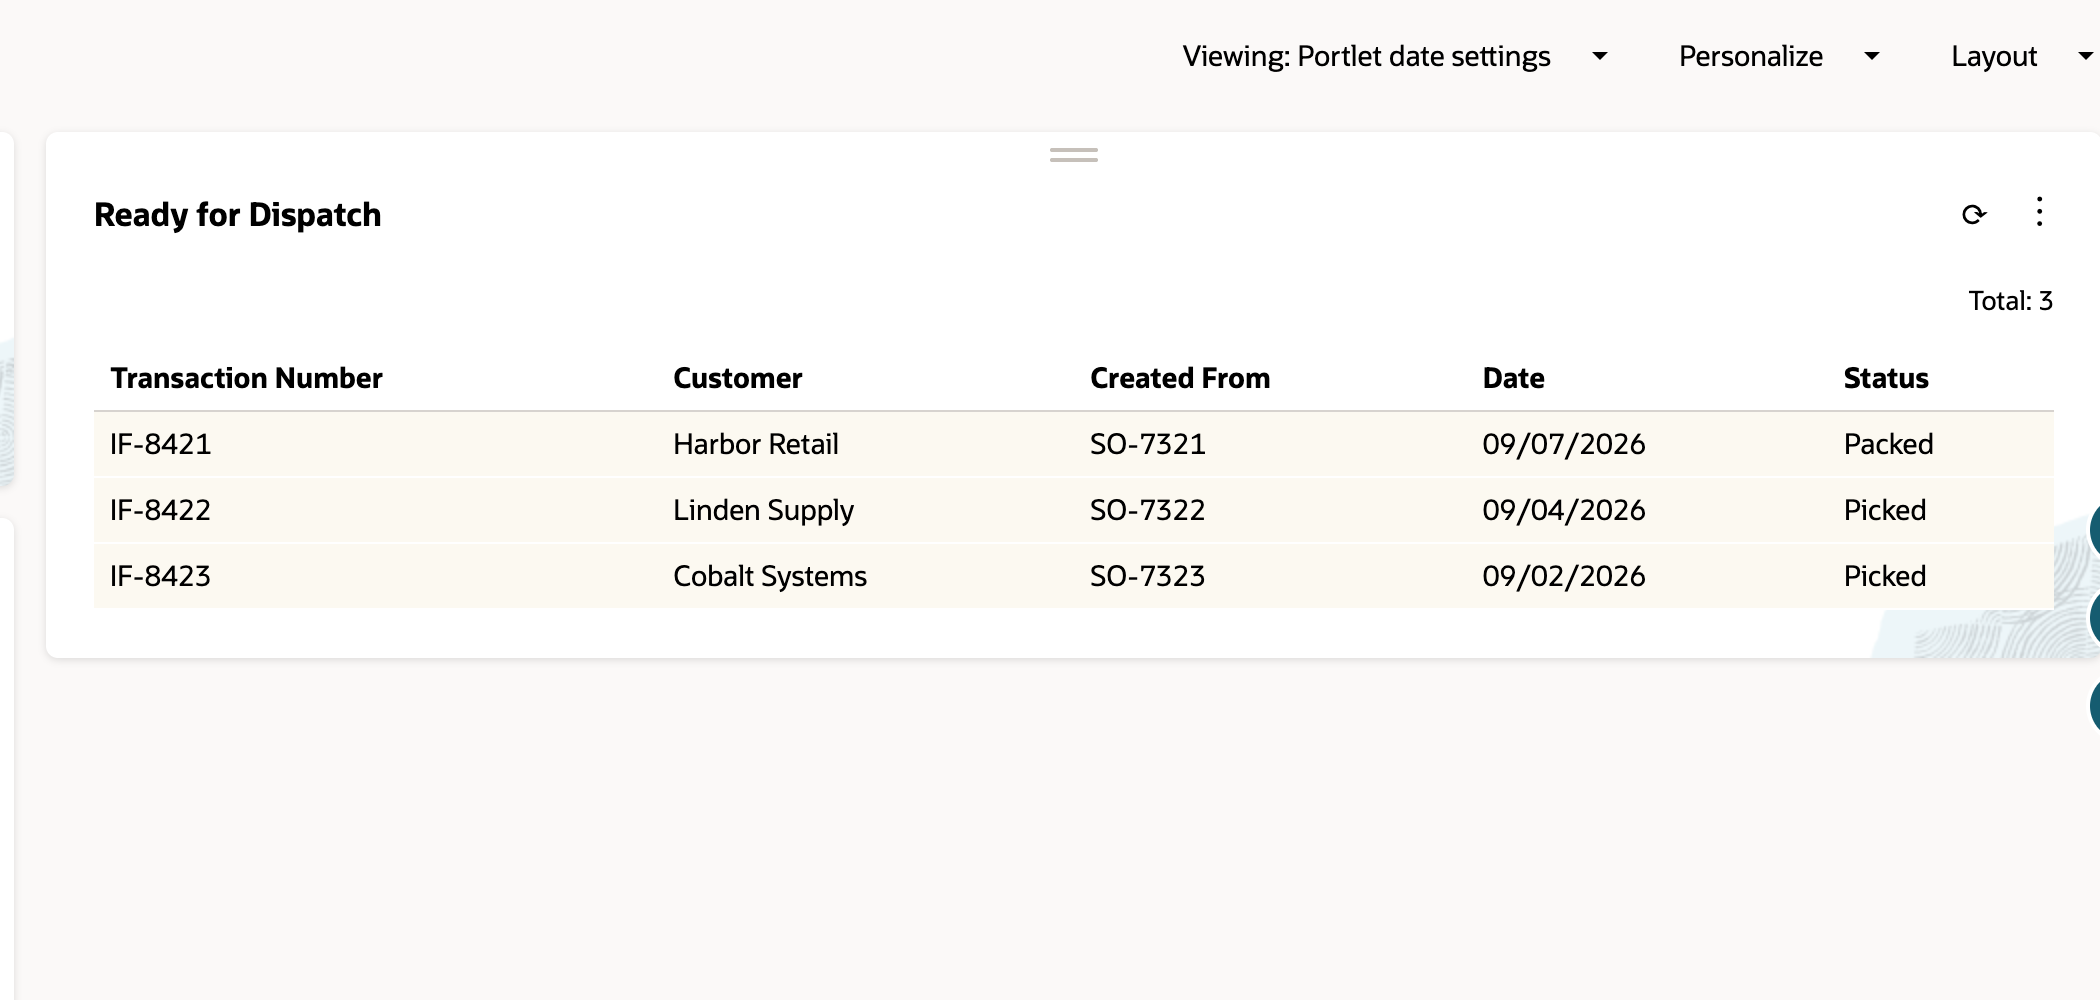Open transaction IF-8423
Viewport: 2100px width, 1000px height.
coord(160,576)
